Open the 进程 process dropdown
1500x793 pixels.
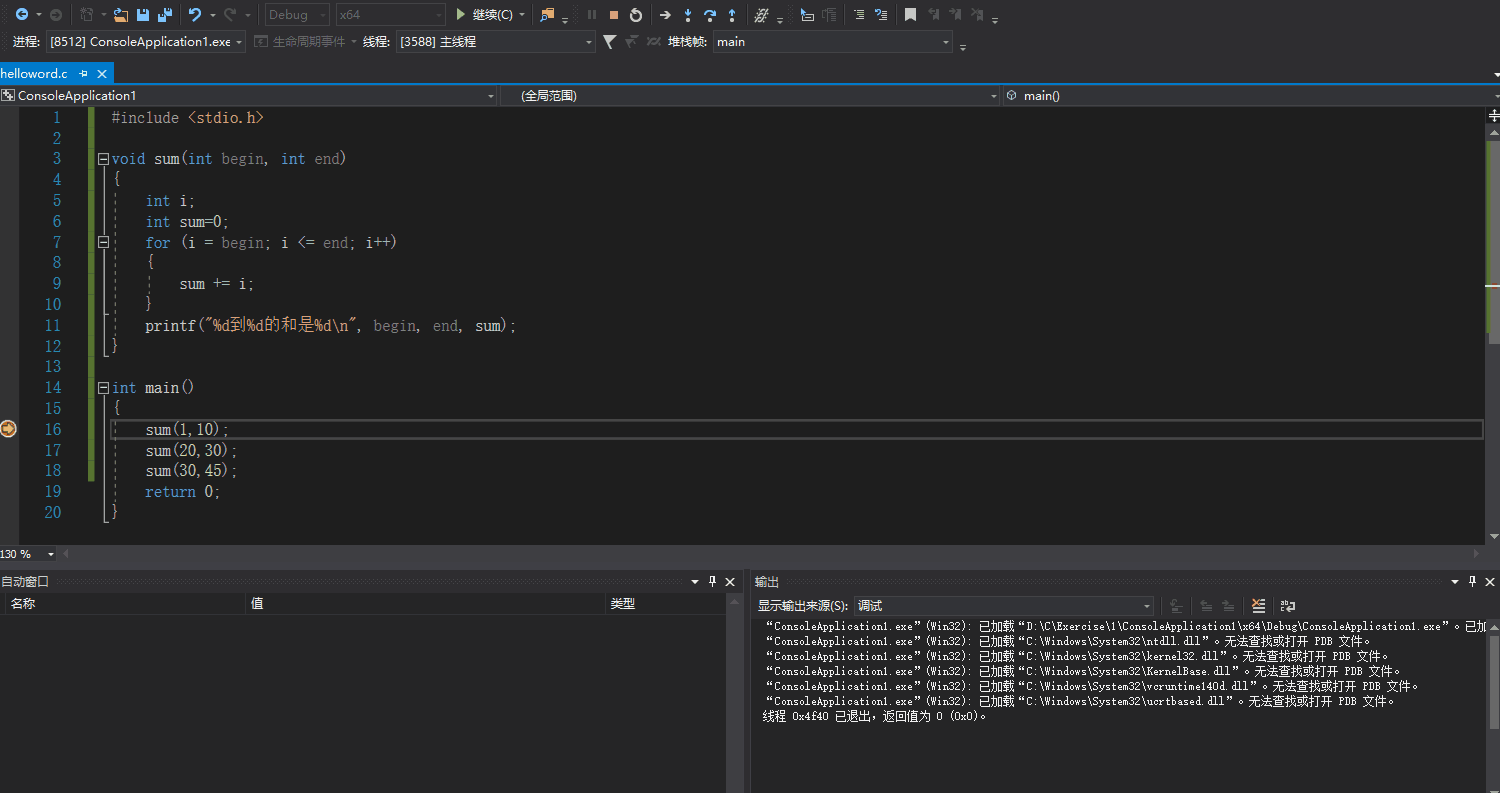[146, 42]
